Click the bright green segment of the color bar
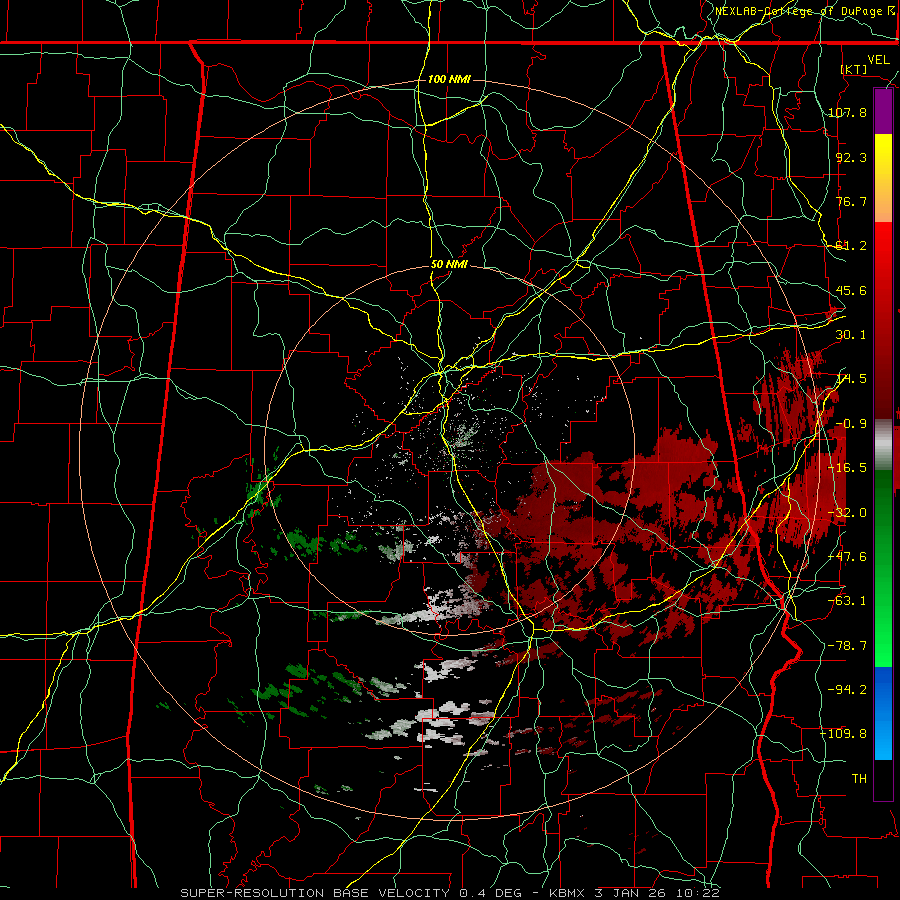Screen dimensions: 900x900 click(x=883, y=631)
